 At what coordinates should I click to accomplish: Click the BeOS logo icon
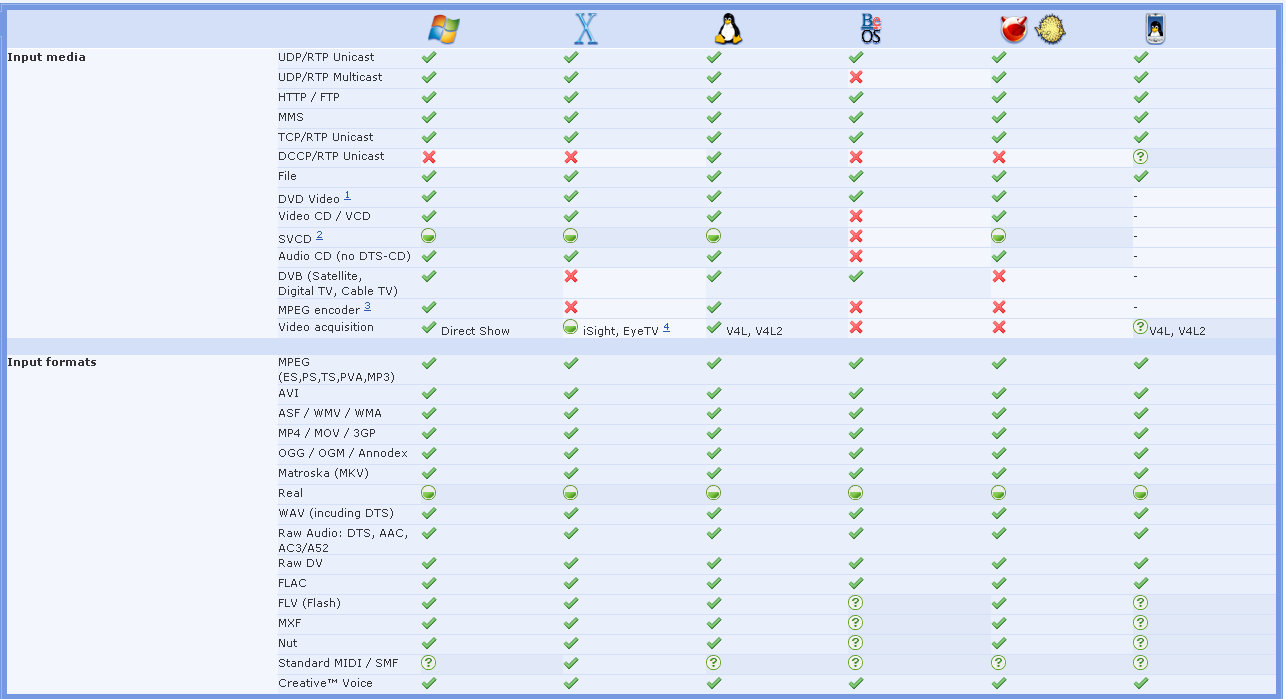870,29
